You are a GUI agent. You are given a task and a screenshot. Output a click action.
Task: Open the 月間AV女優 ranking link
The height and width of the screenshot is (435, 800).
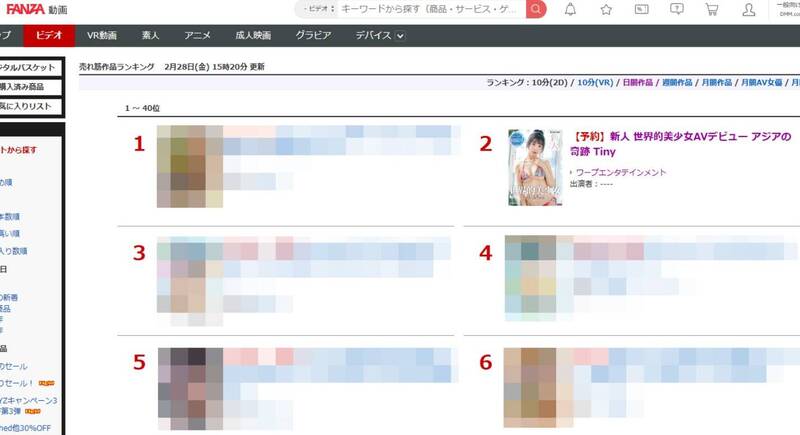(761, 82)
